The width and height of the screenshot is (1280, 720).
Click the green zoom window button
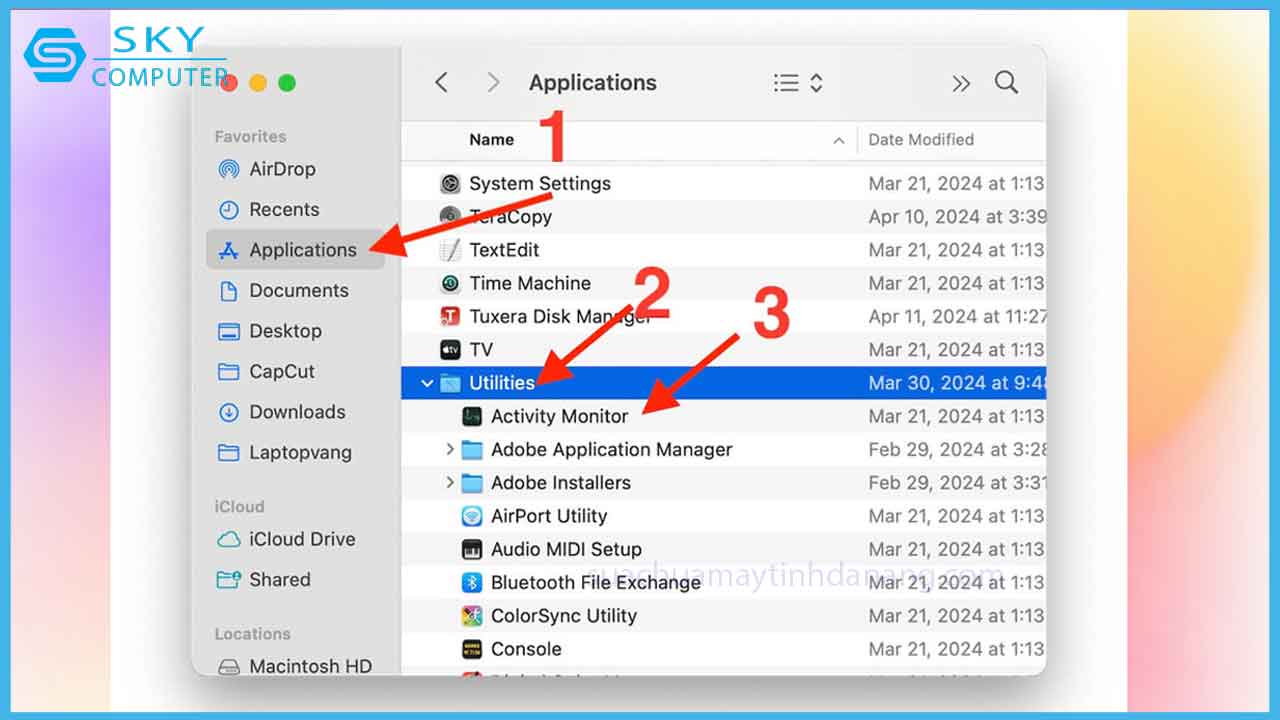coord(287,83)
